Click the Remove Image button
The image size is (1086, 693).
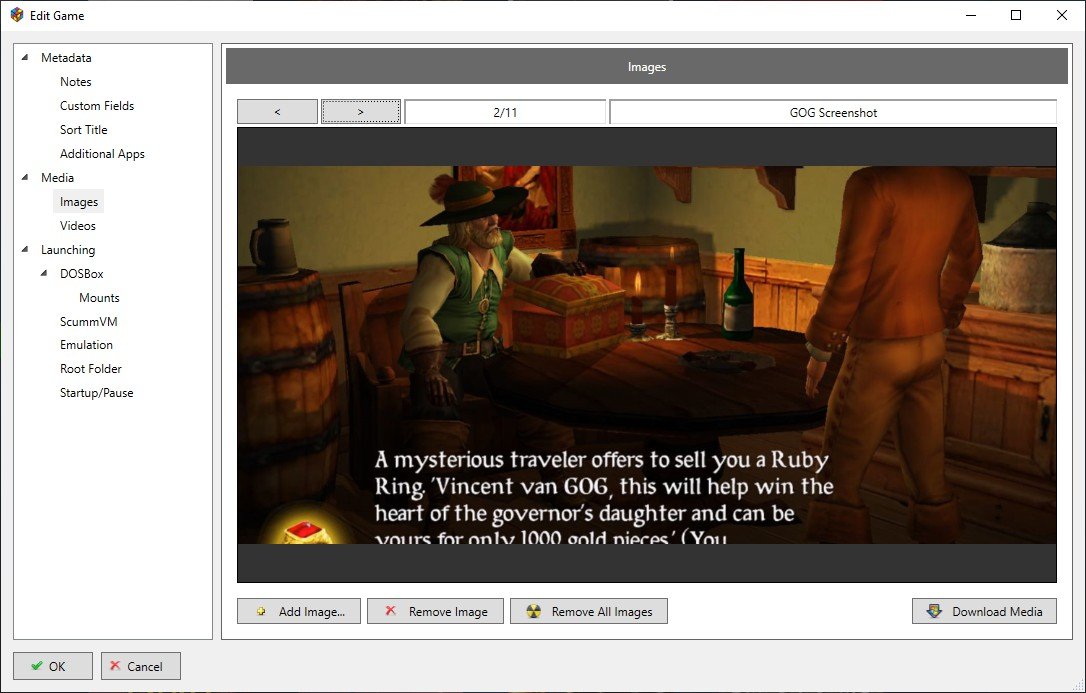coord(435,611)
